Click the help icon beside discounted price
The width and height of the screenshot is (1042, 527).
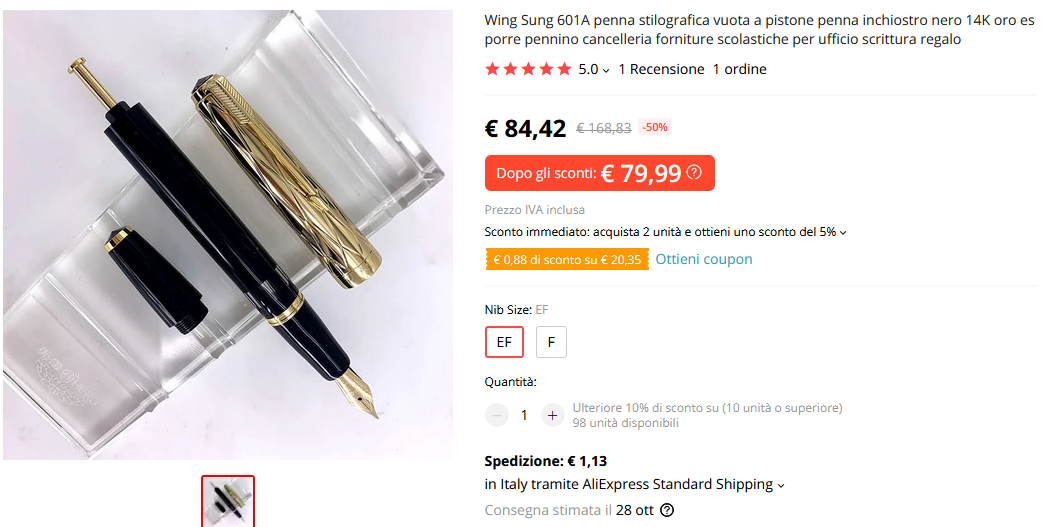694,173
